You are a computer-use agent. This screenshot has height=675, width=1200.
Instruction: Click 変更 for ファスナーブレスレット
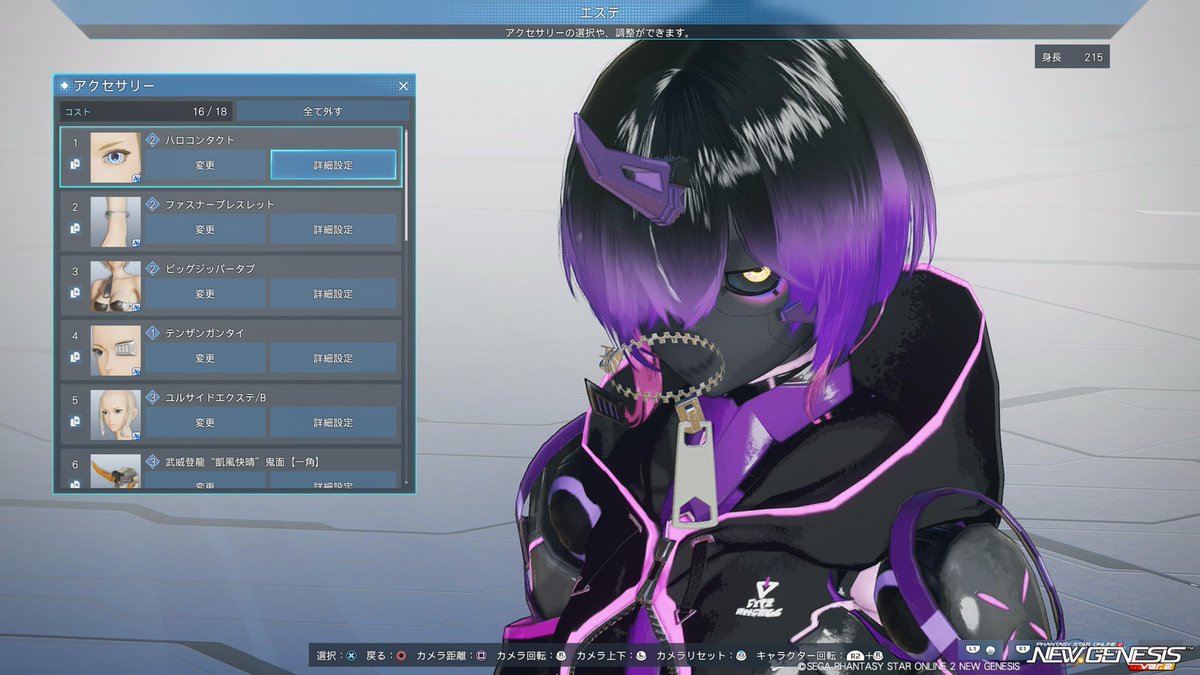click(205, 229)
